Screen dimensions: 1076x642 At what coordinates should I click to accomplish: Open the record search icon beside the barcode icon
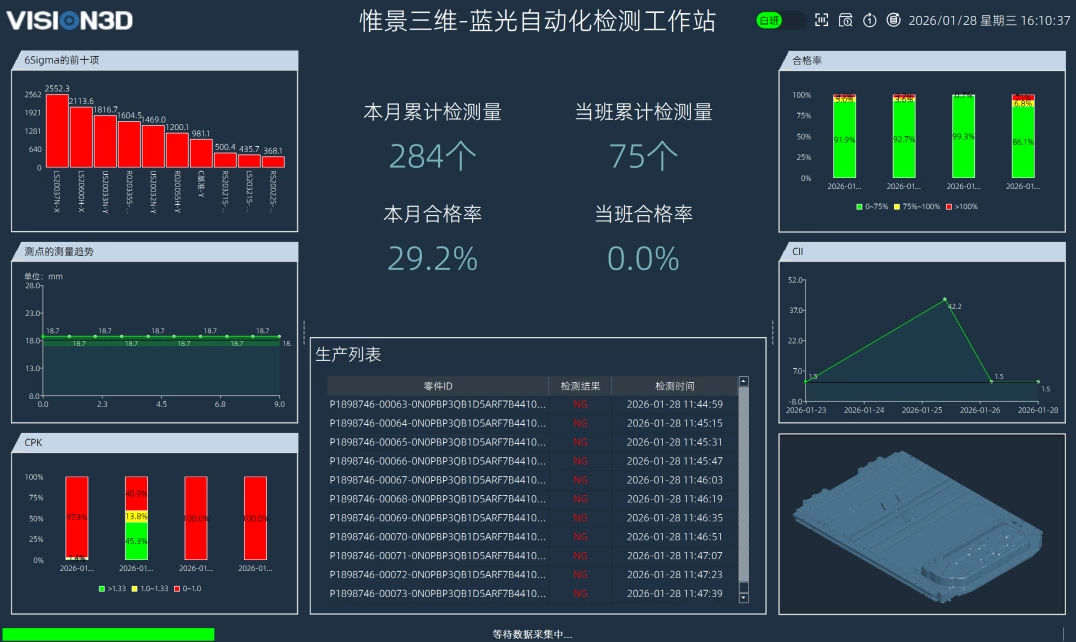847,19
